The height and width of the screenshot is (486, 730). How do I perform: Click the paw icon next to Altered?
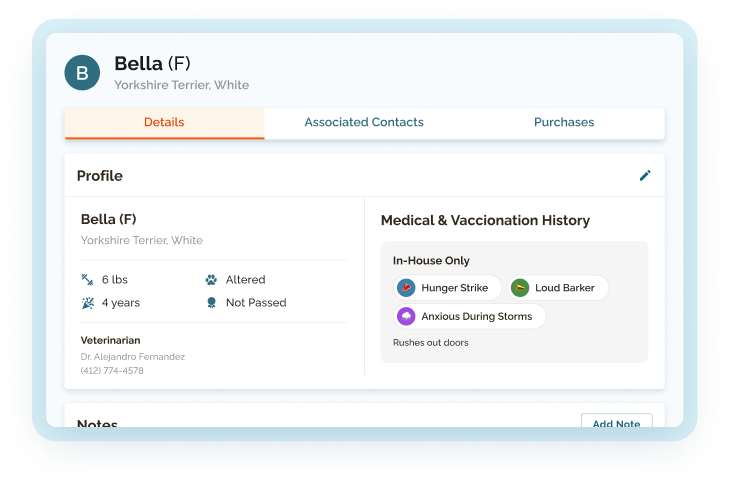click(211, 280)
